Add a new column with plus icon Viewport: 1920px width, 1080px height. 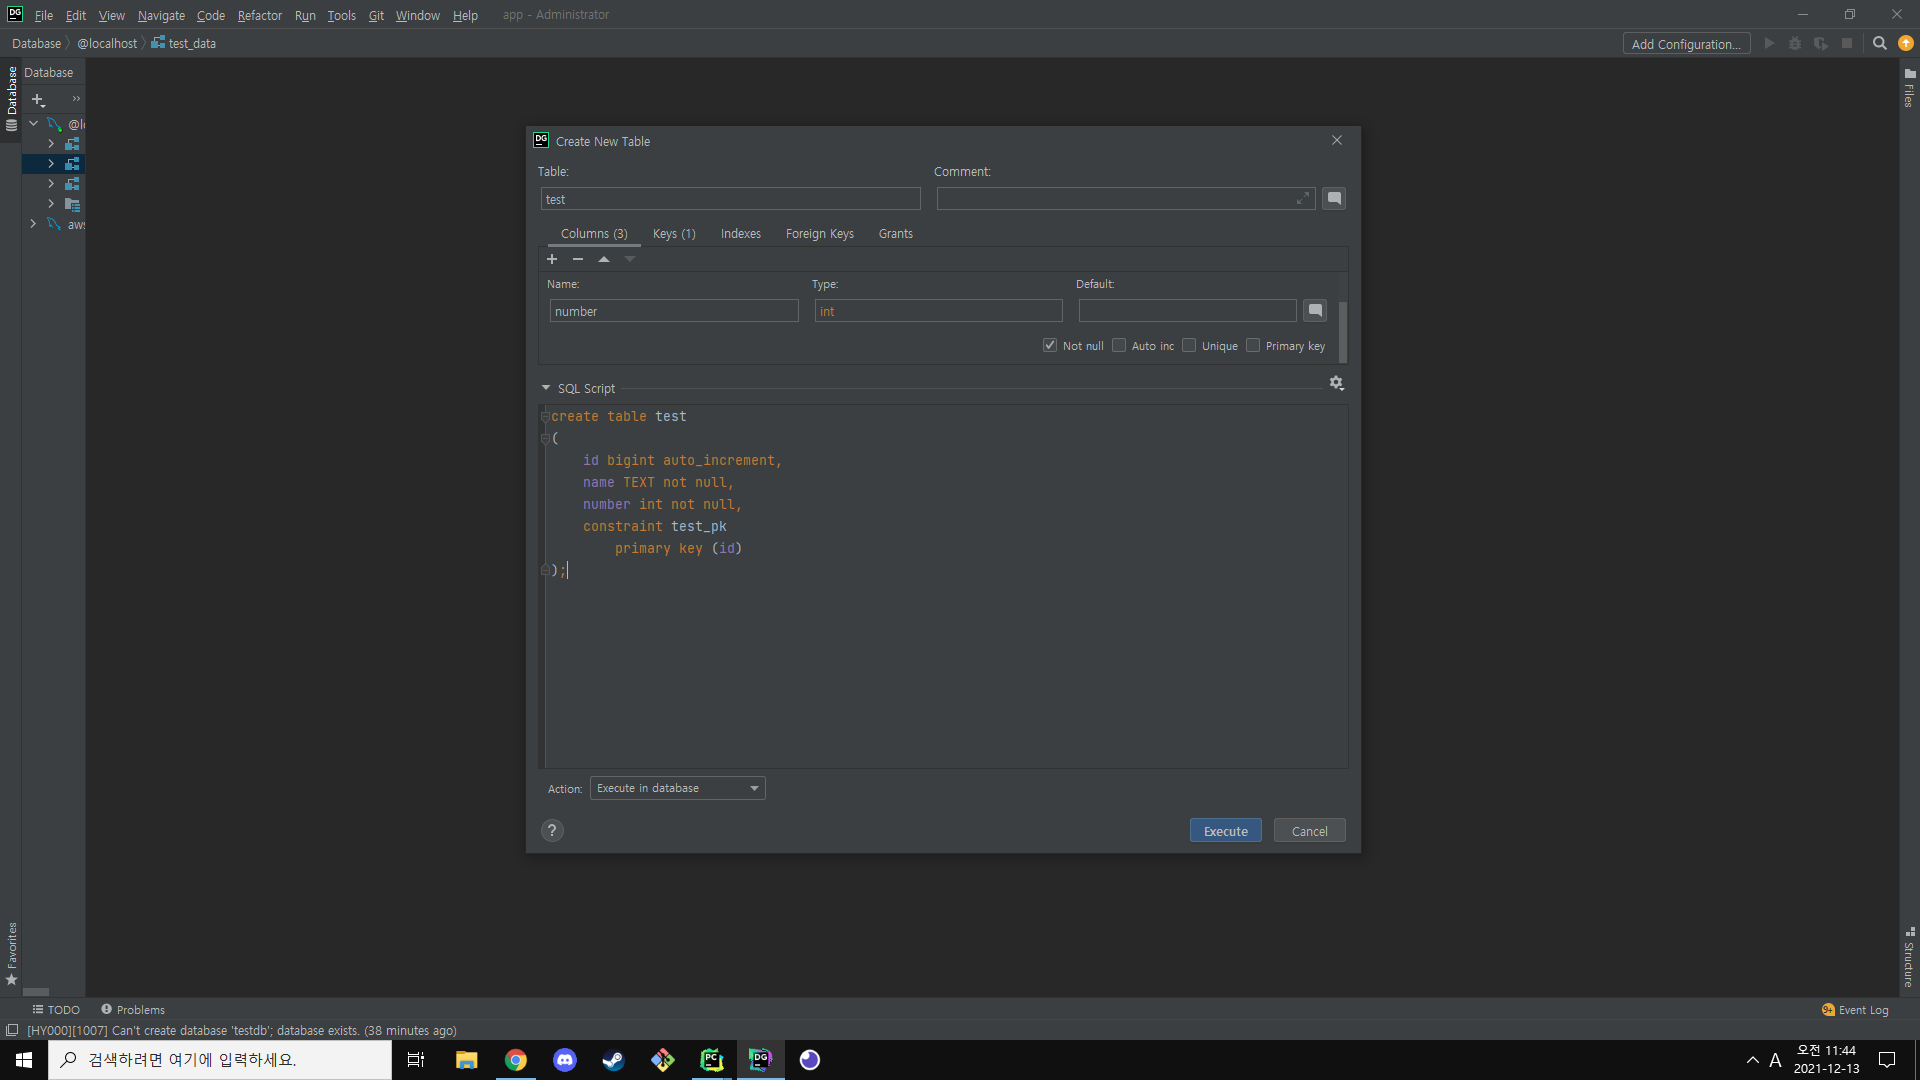pos(552,259)
